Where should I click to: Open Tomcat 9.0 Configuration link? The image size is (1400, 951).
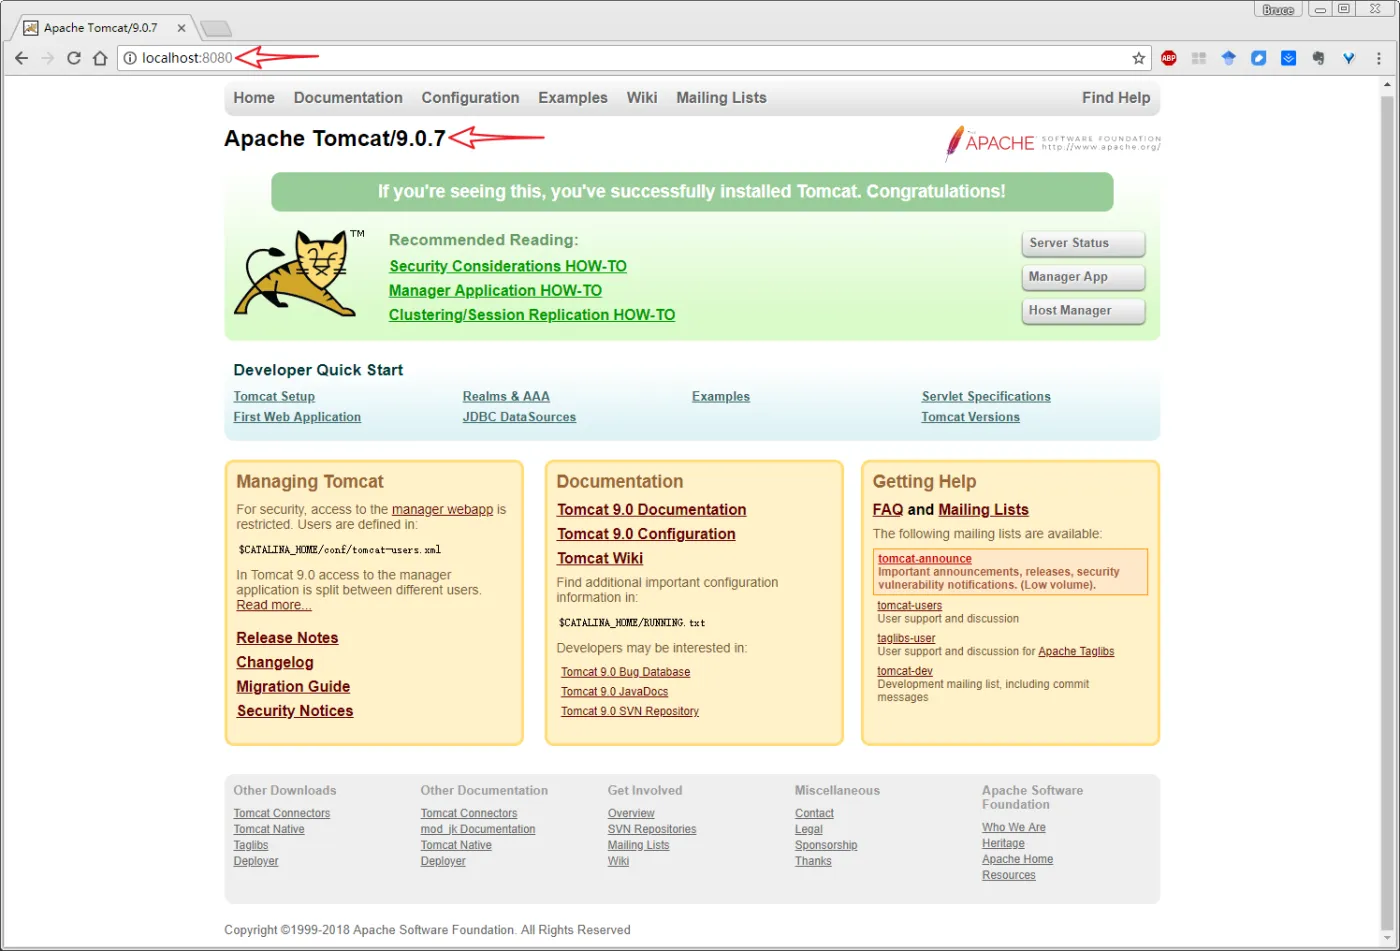(646, 534)
